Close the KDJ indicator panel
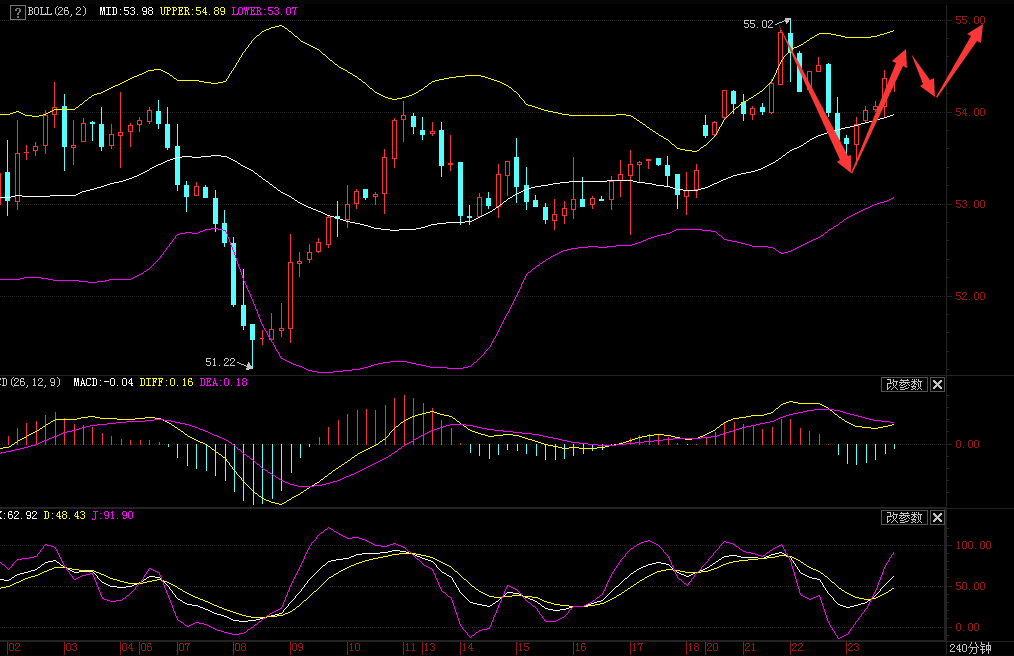Screen dimensions: 1014x656 point(937,517)
